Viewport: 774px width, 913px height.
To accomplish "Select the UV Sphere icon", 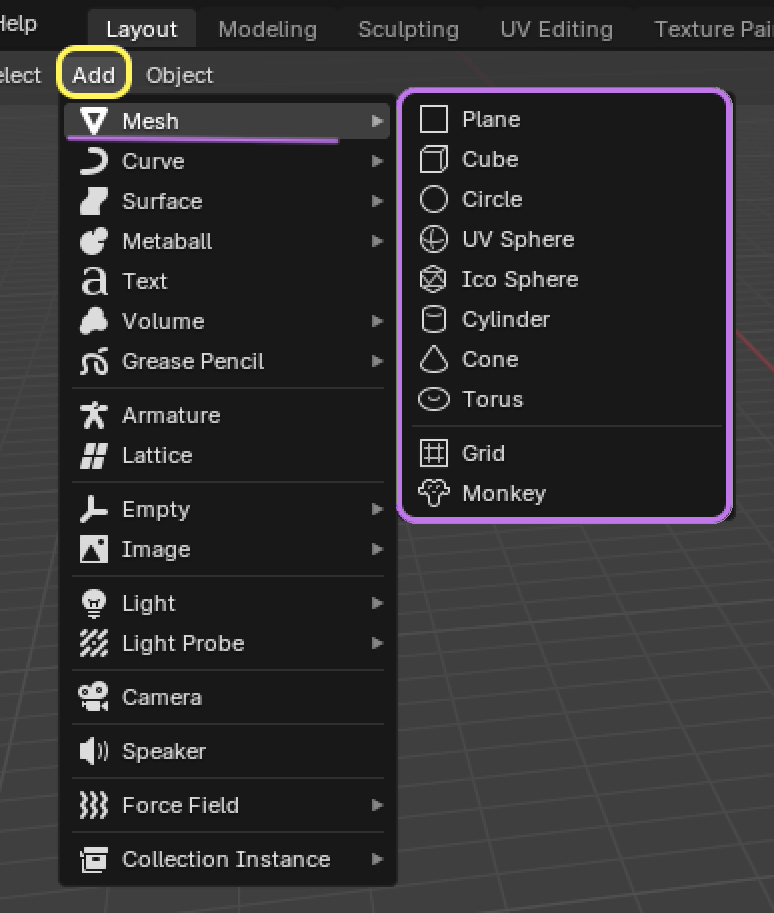I will 433,239.
